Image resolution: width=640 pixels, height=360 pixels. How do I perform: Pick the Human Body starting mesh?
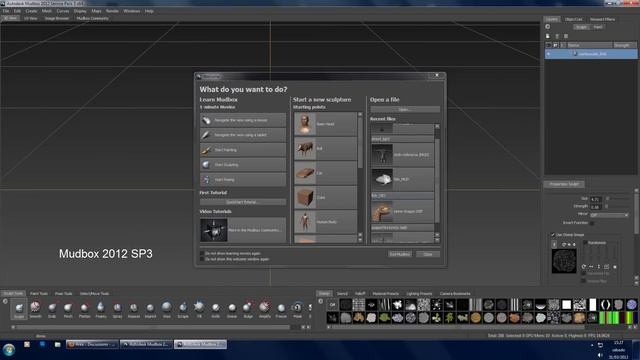325,222
